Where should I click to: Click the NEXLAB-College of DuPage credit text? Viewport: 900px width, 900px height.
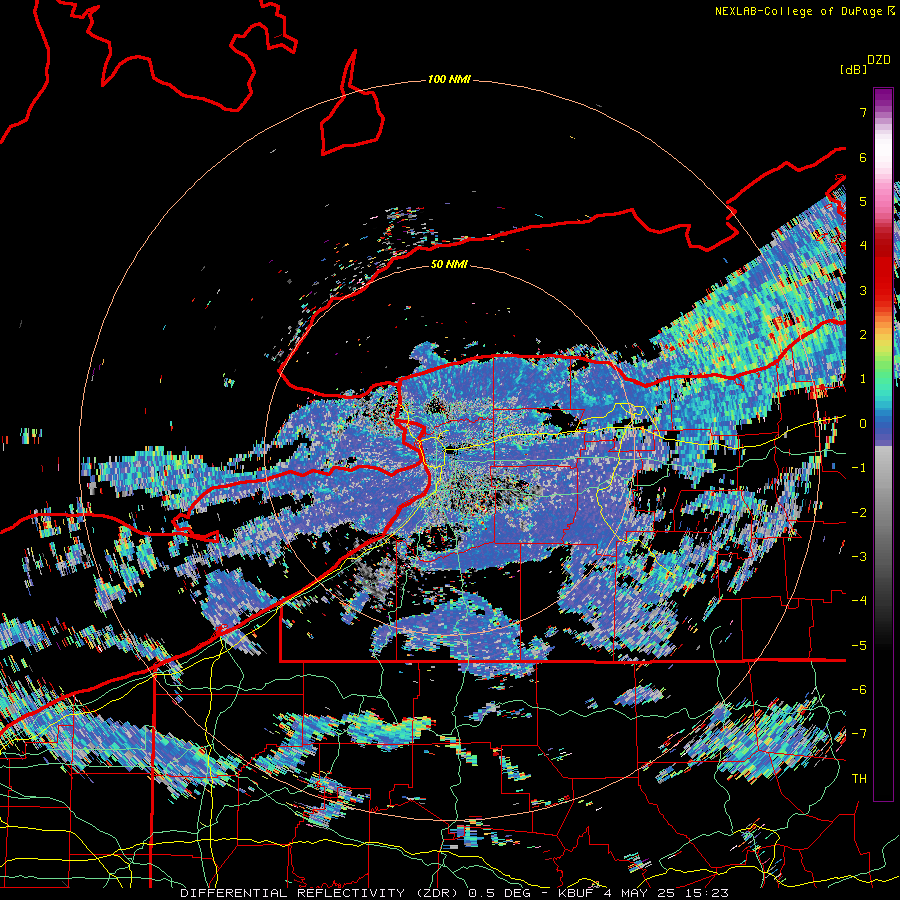tap(798, 11)
